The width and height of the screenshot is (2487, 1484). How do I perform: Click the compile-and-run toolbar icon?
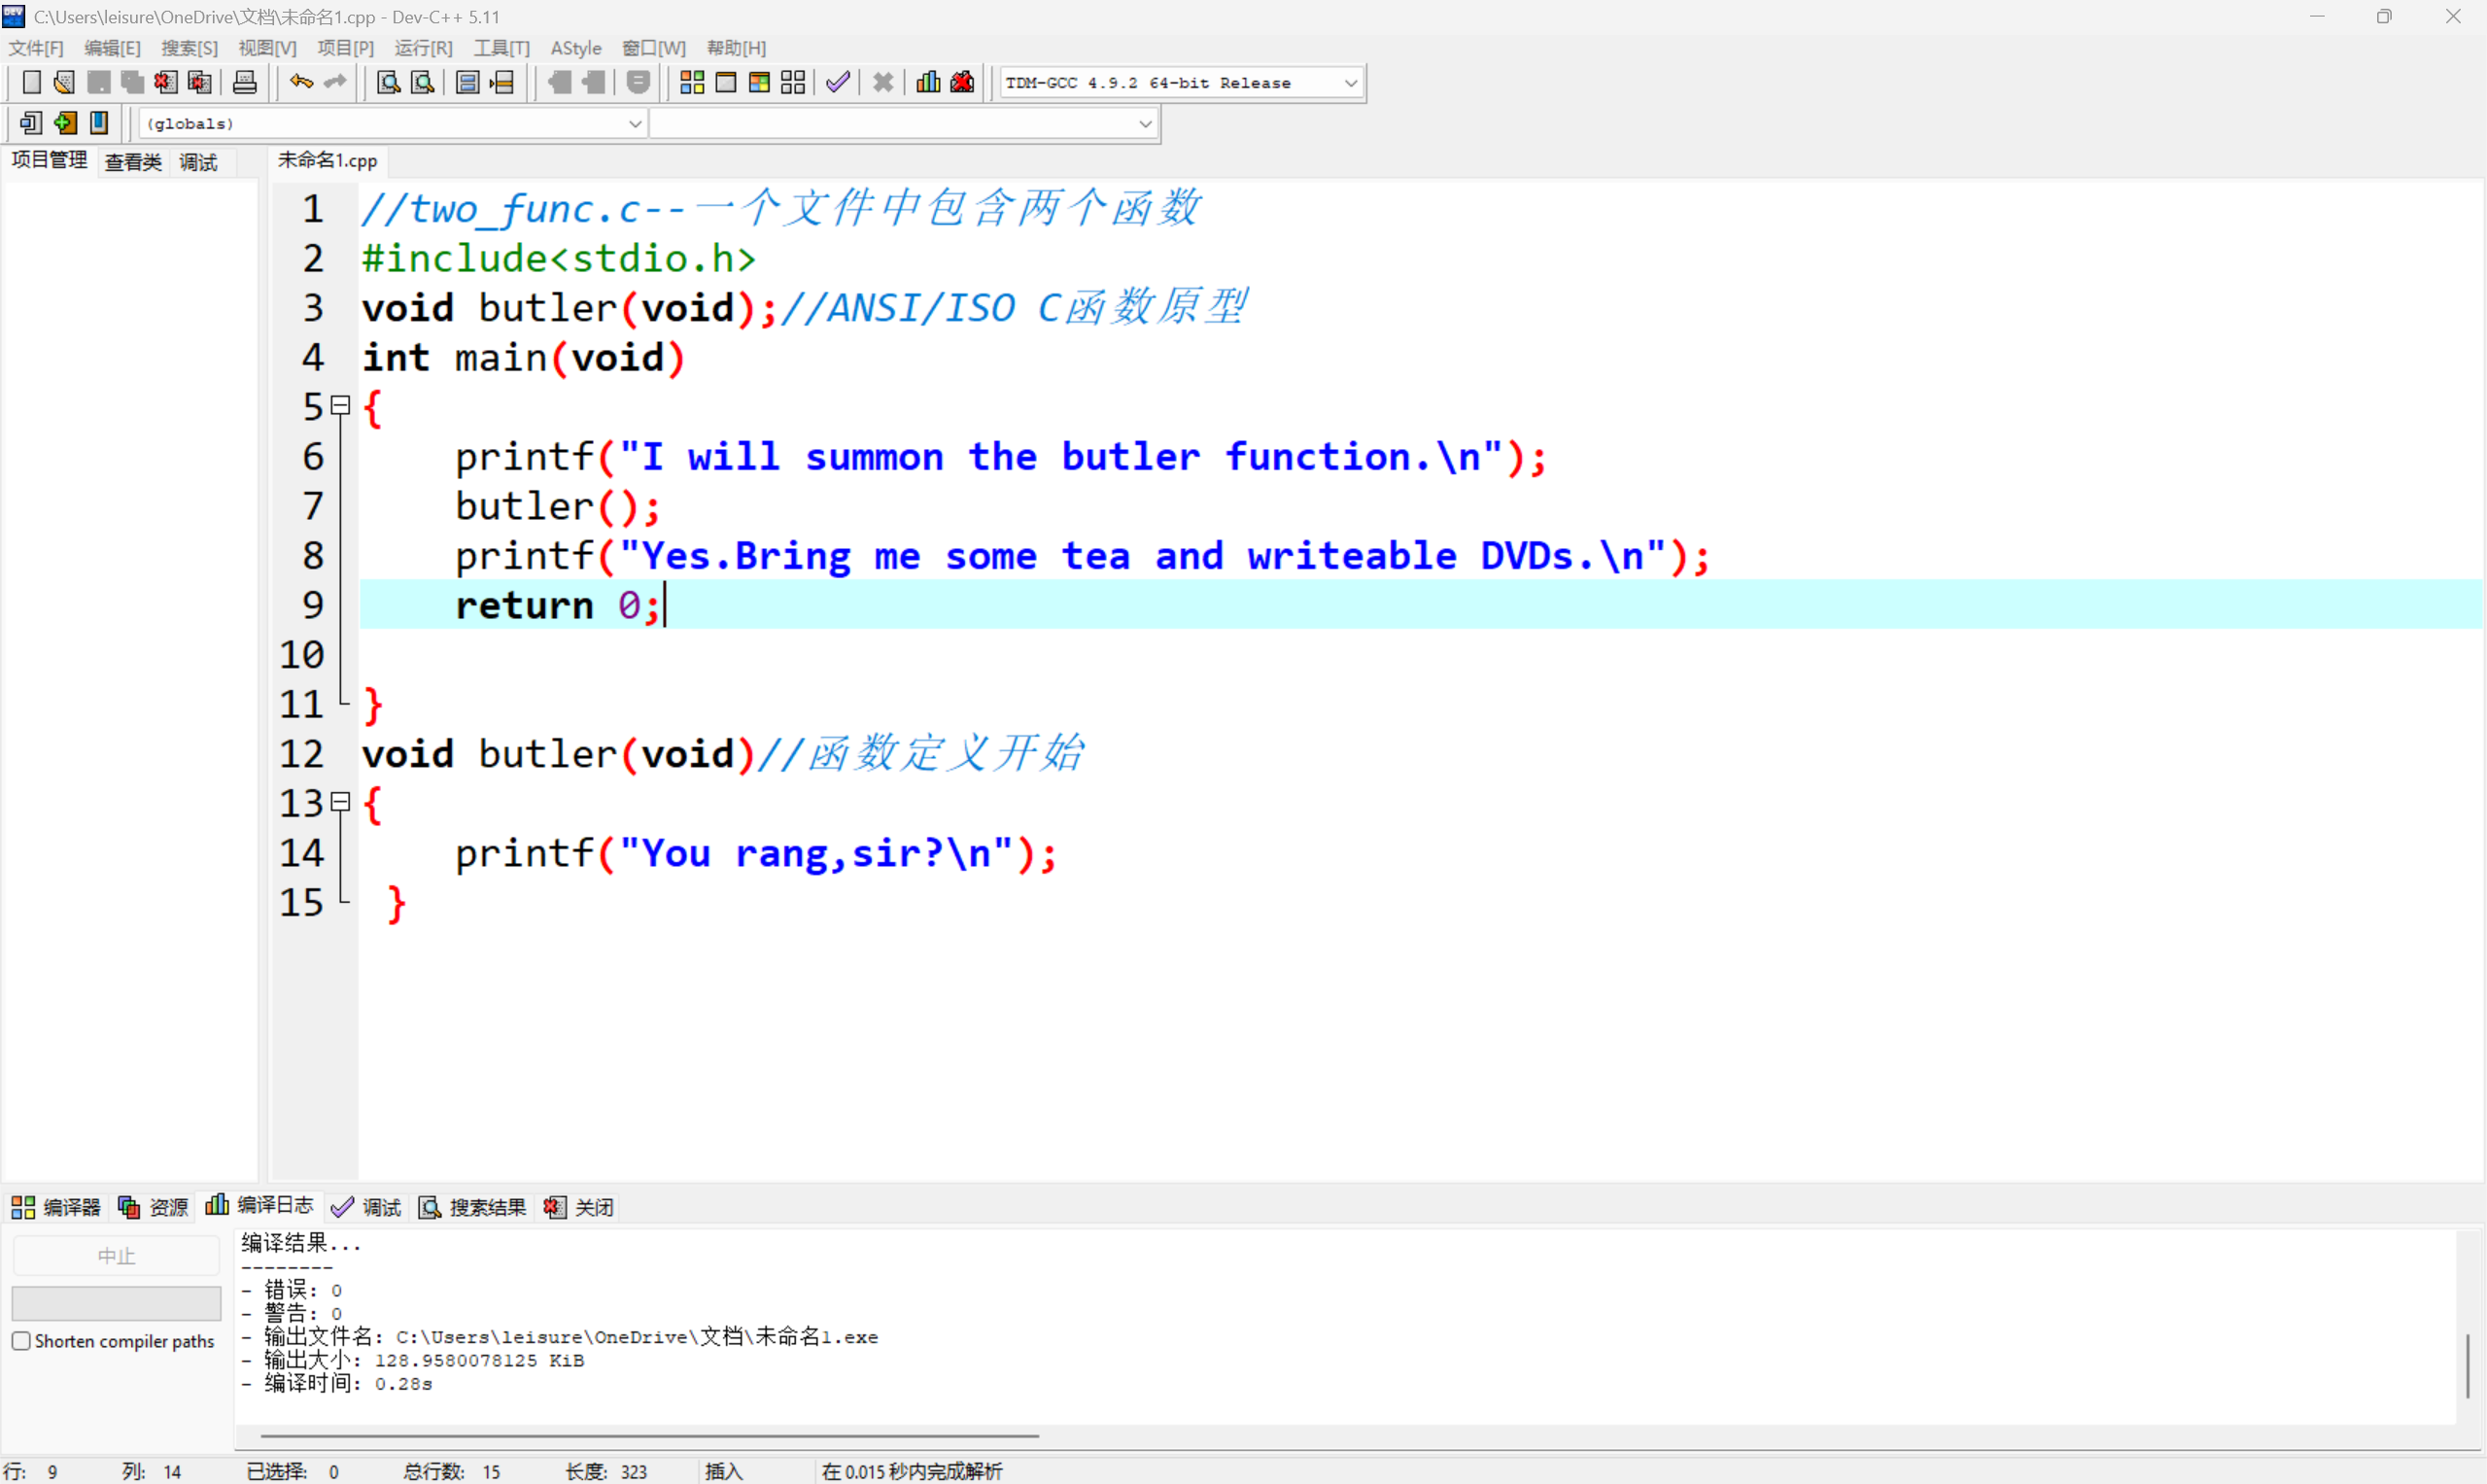pos(759,82)
